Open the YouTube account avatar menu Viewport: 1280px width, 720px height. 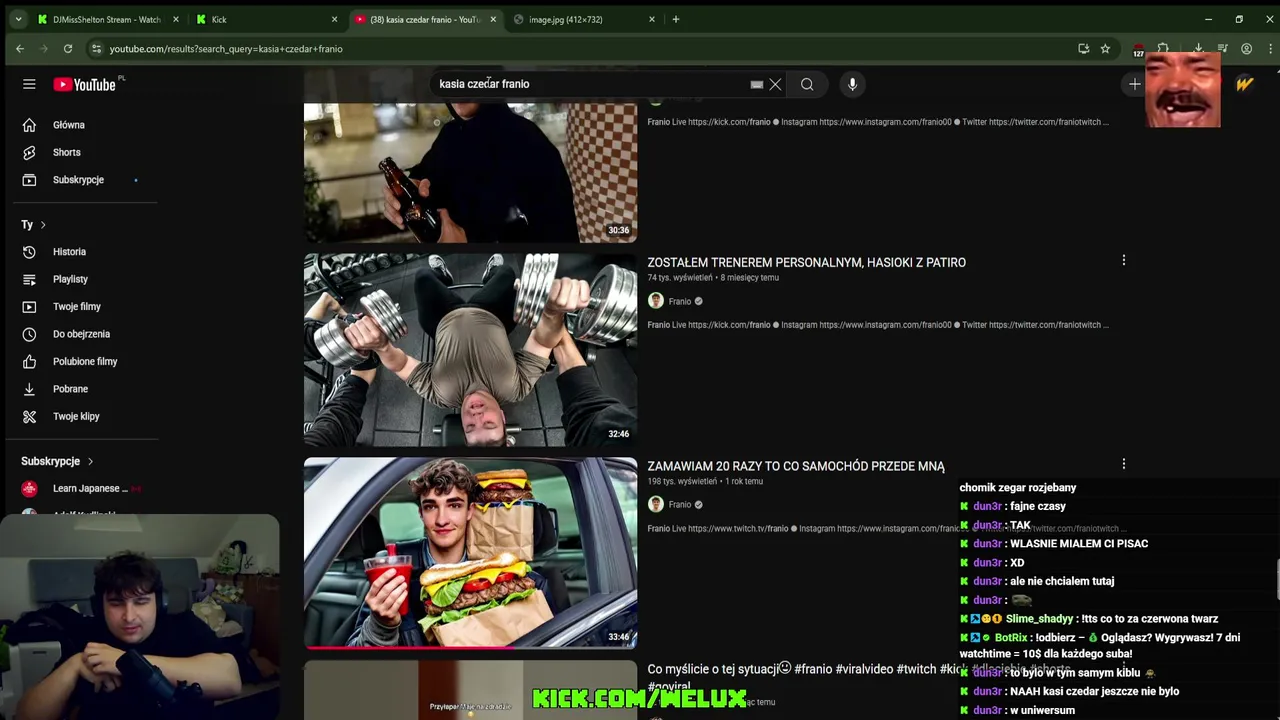click(x=1244, y=85)
